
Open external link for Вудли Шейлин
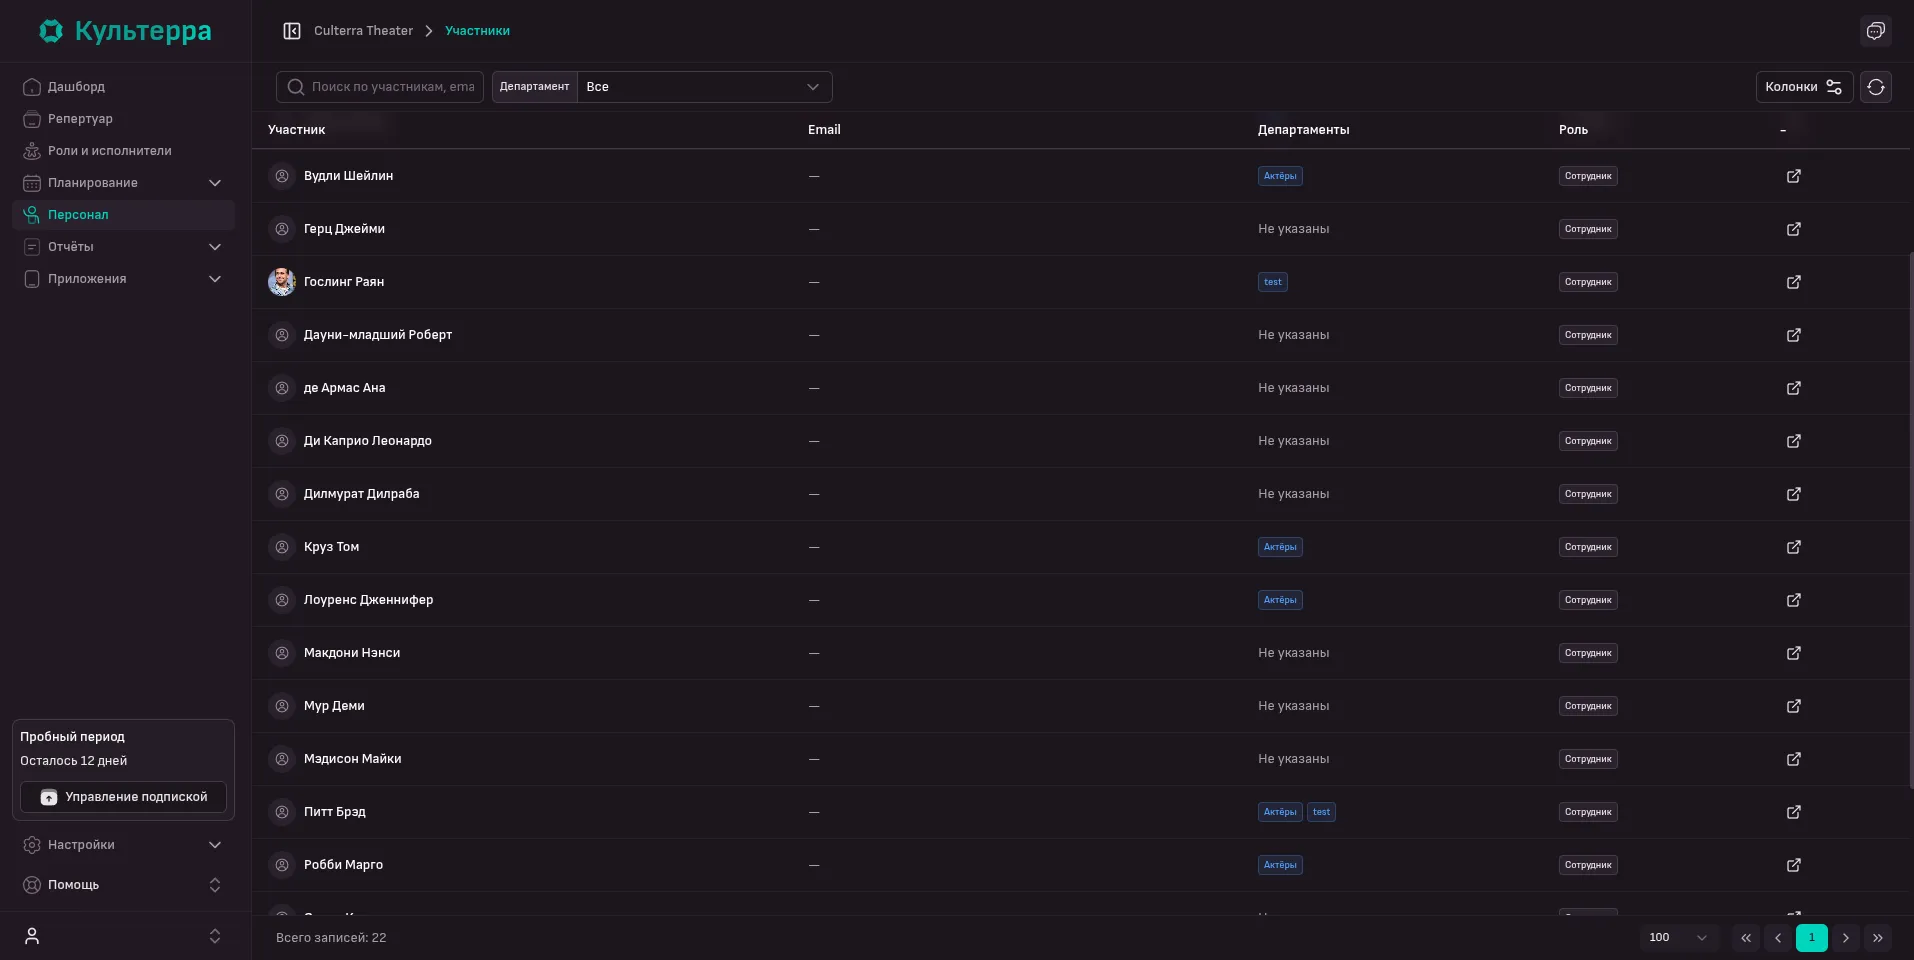(x=1794, y=176)
